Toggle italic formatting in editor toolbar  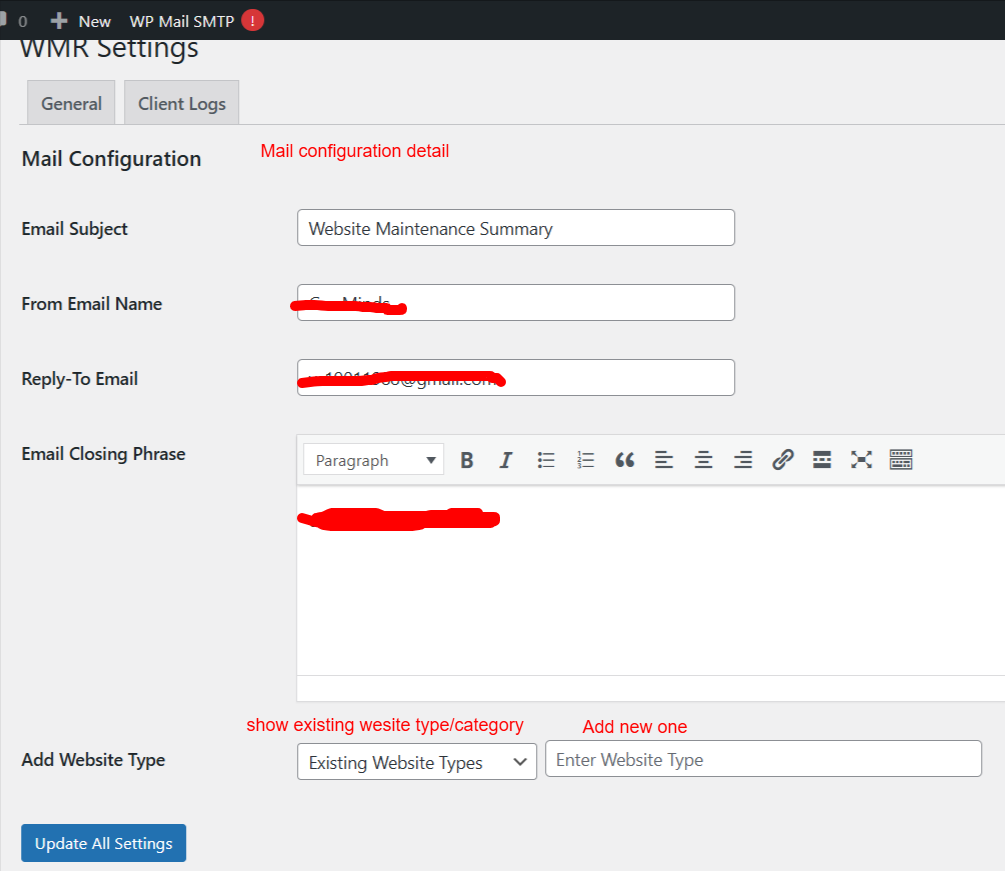[x=506, y=460]
